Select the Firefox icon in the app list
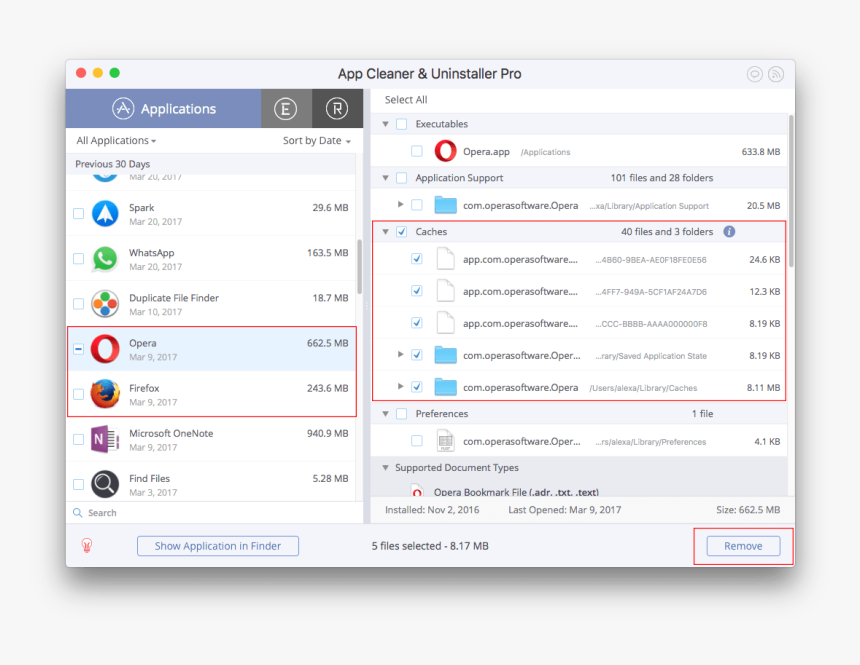This screenshot has height=665, width=860. 105,394
